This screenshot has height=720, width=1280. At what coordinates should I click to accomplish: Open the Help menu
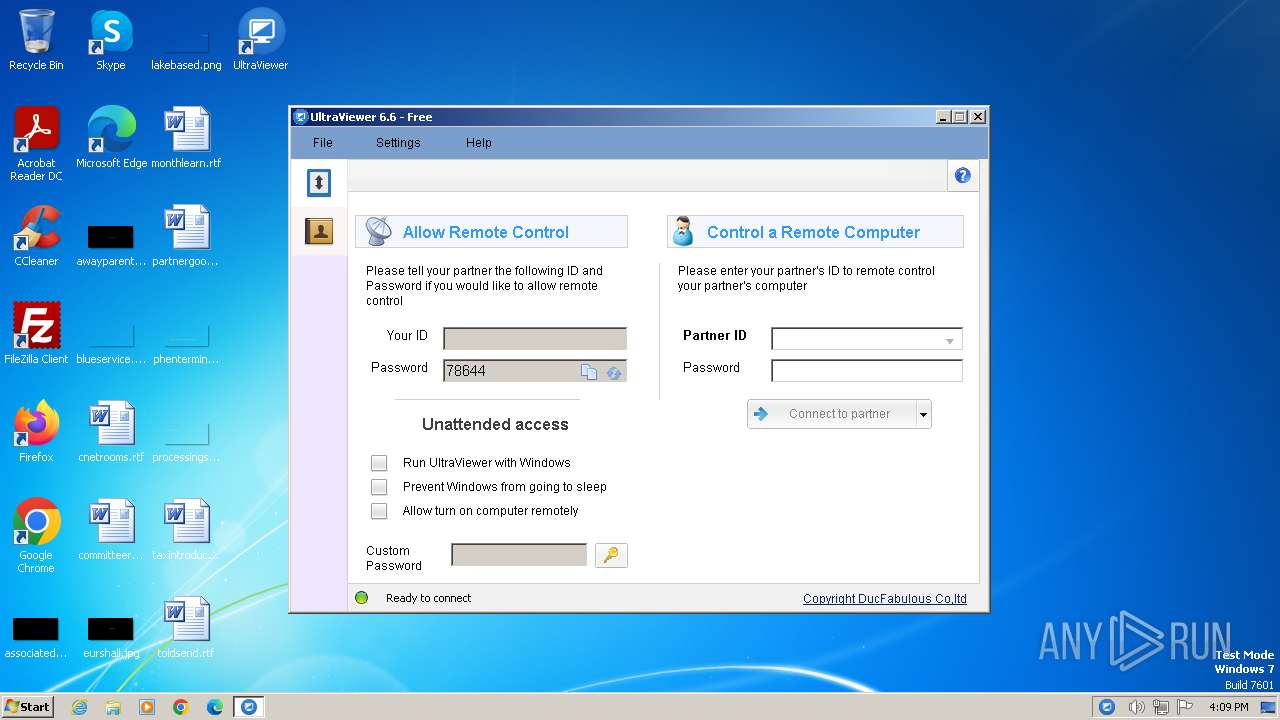[x=479, y=143]
